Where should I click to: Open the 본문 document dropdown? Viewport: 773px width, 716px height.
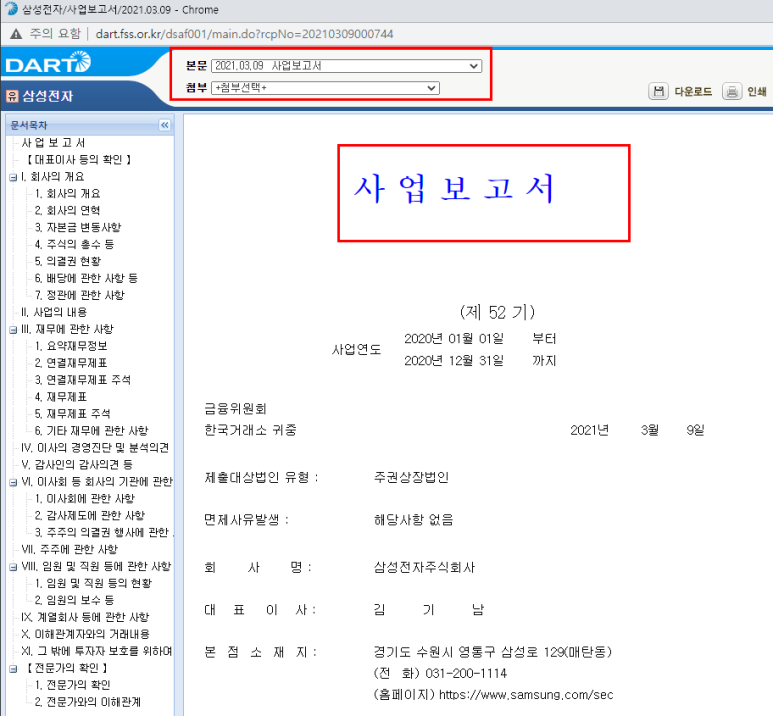click(346, 66)
